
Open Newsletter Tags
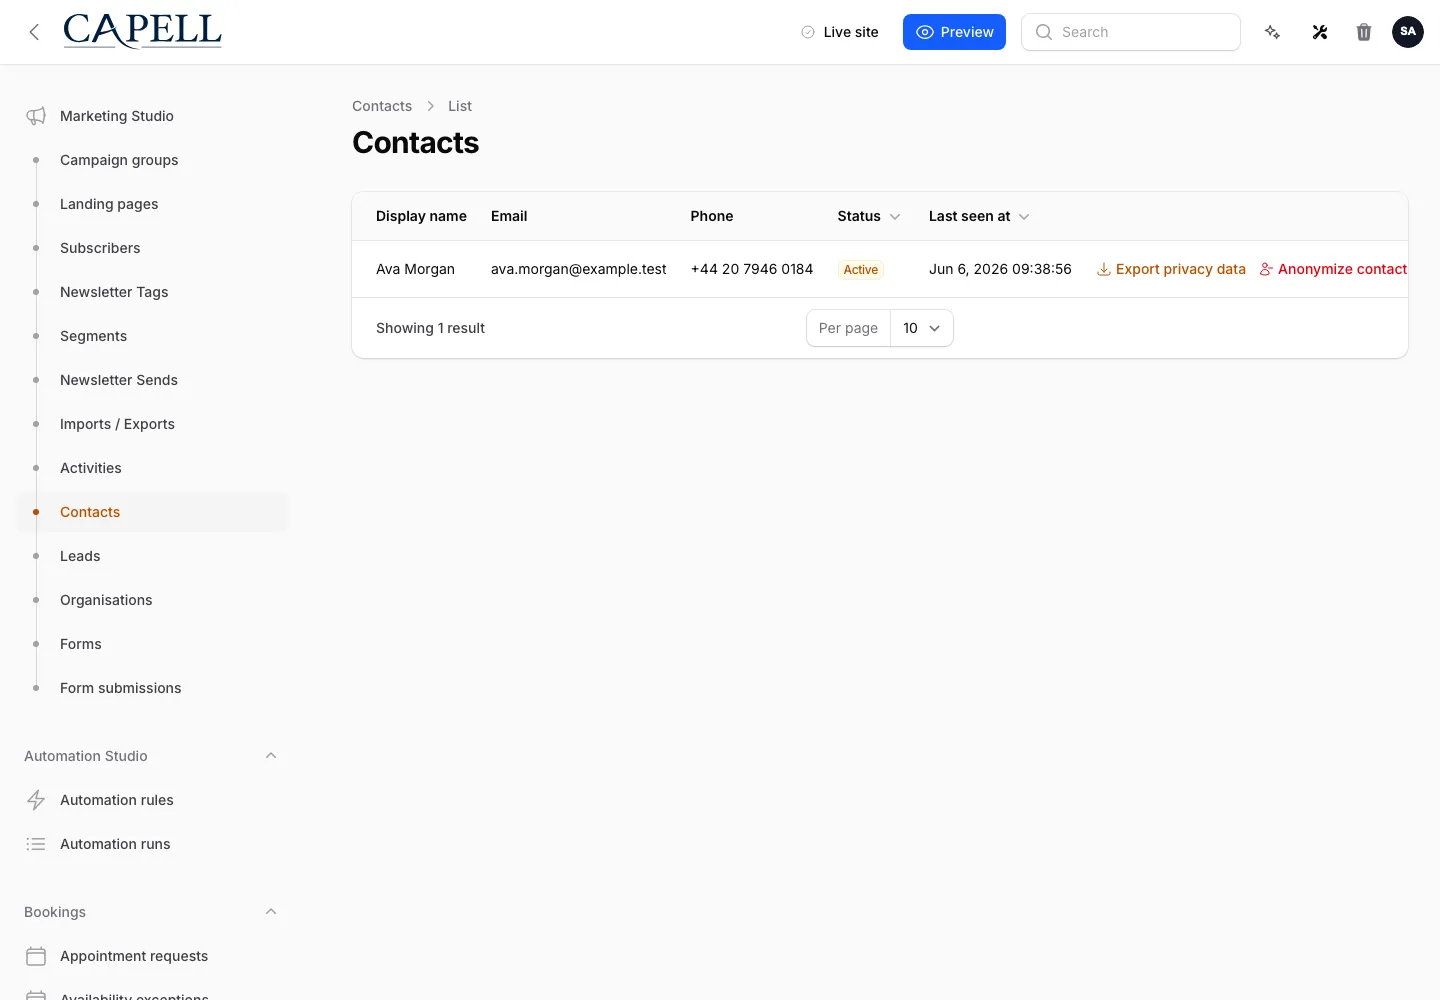click(114, 292)
